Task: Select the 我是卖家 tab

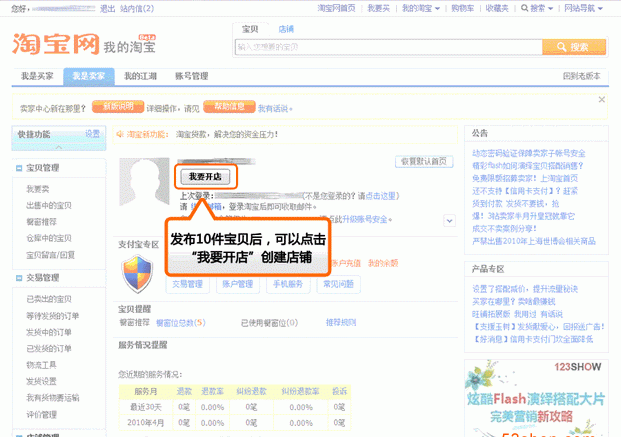Action: [x=89, y=76]
